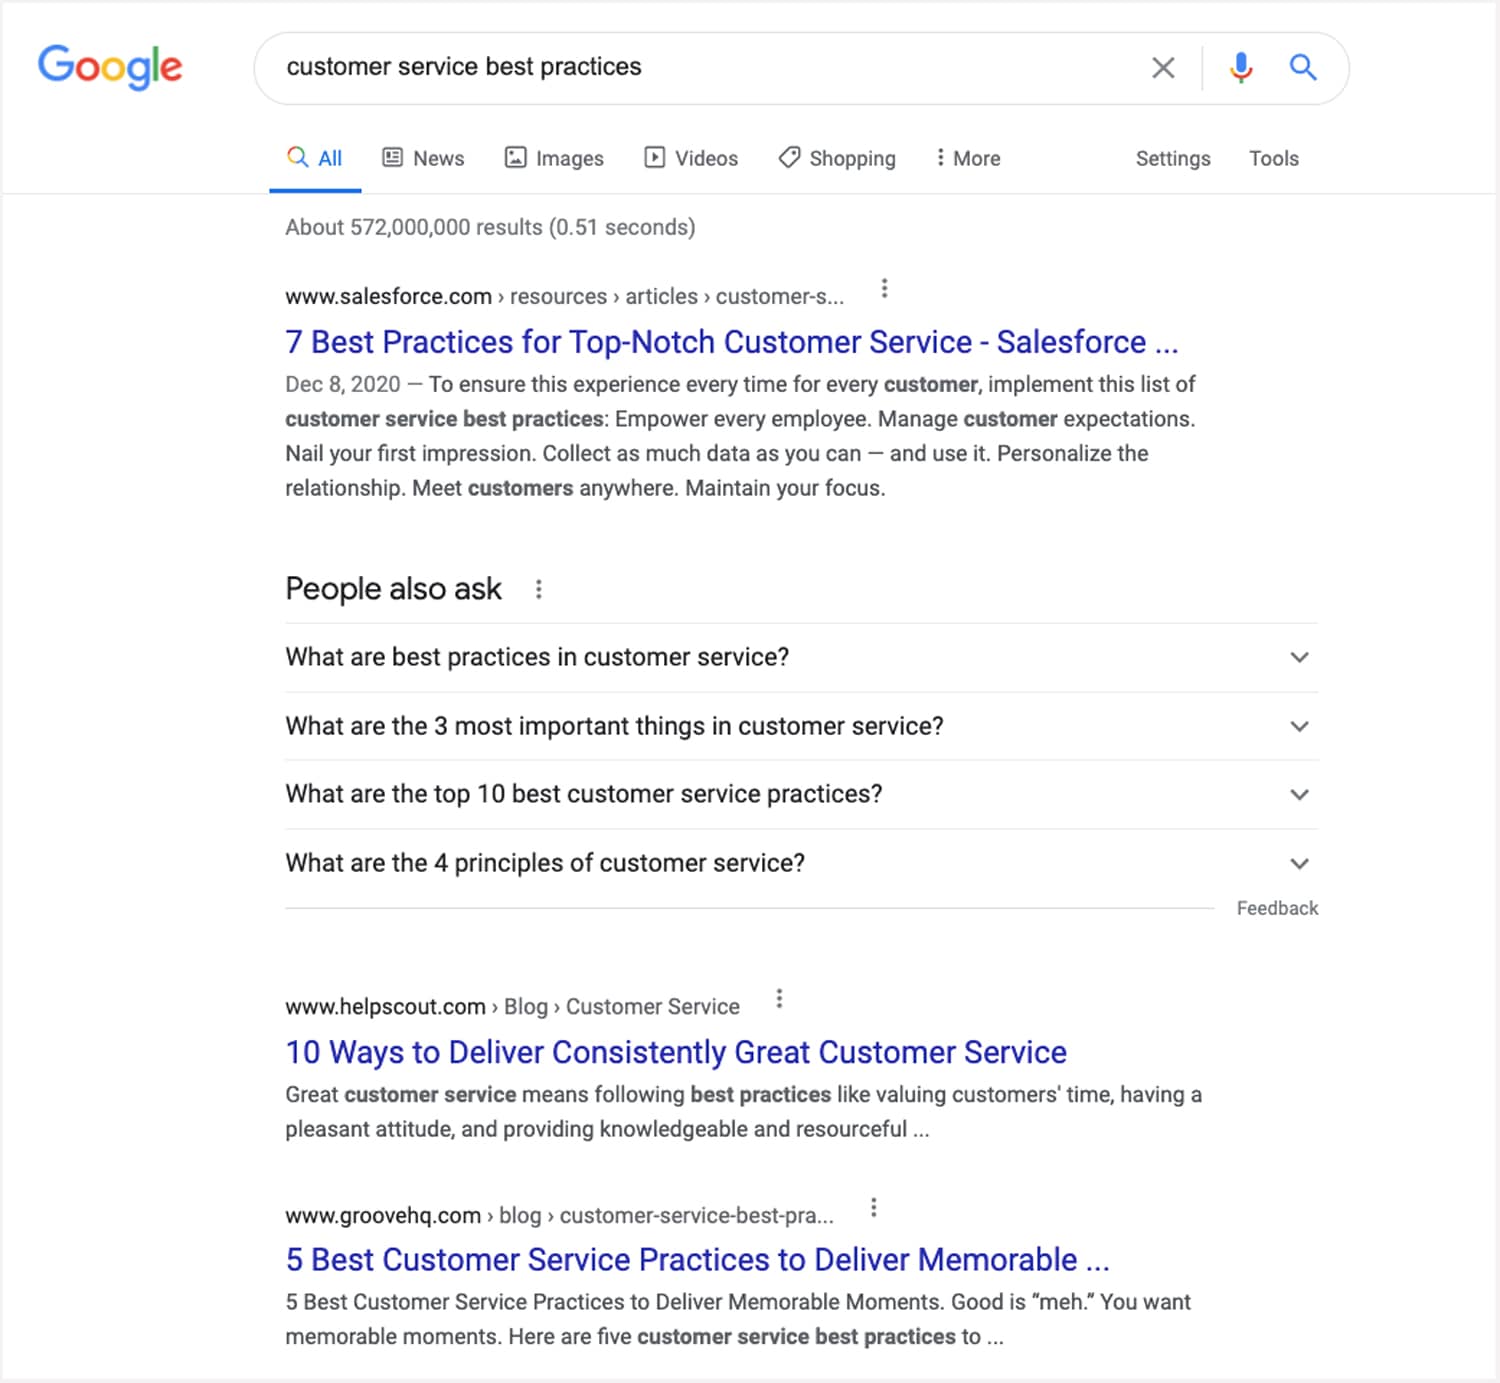Screen dimensions: 1500x1383
Task: Click the microphone voice search icon
Action: point(1241,68)
